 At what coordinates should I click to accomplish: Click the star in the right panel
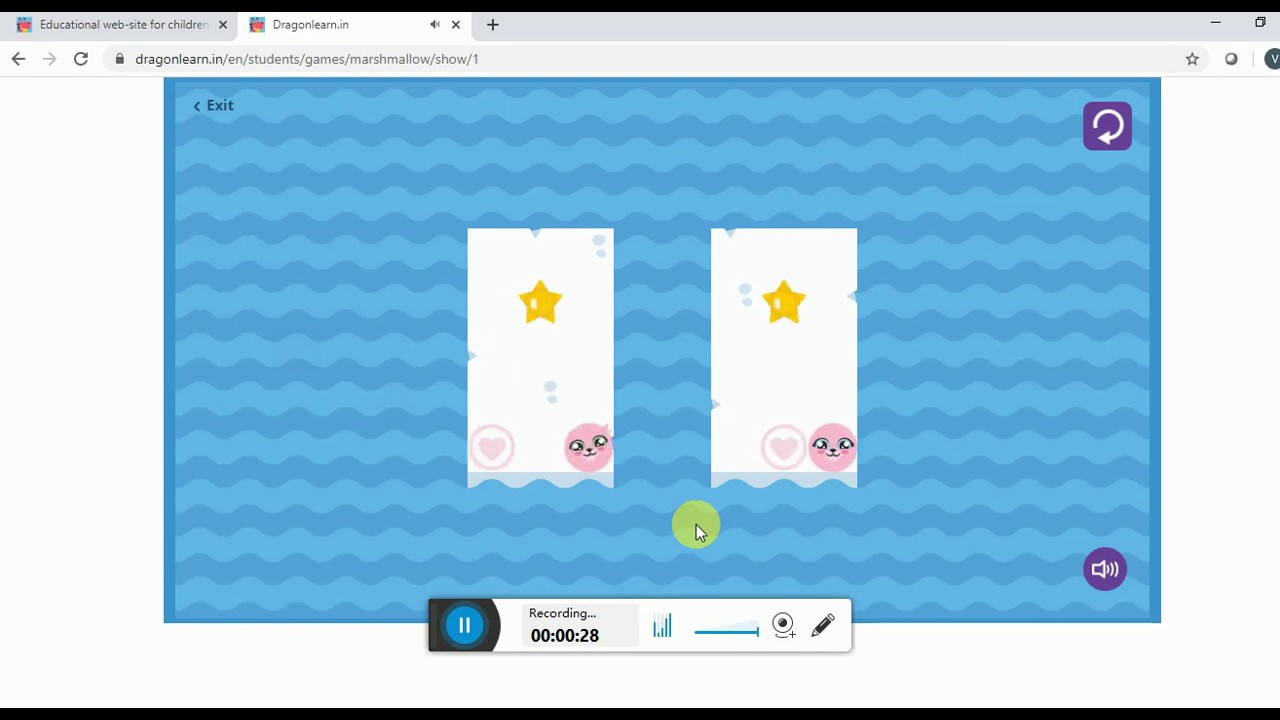click(x=783, y=302)
